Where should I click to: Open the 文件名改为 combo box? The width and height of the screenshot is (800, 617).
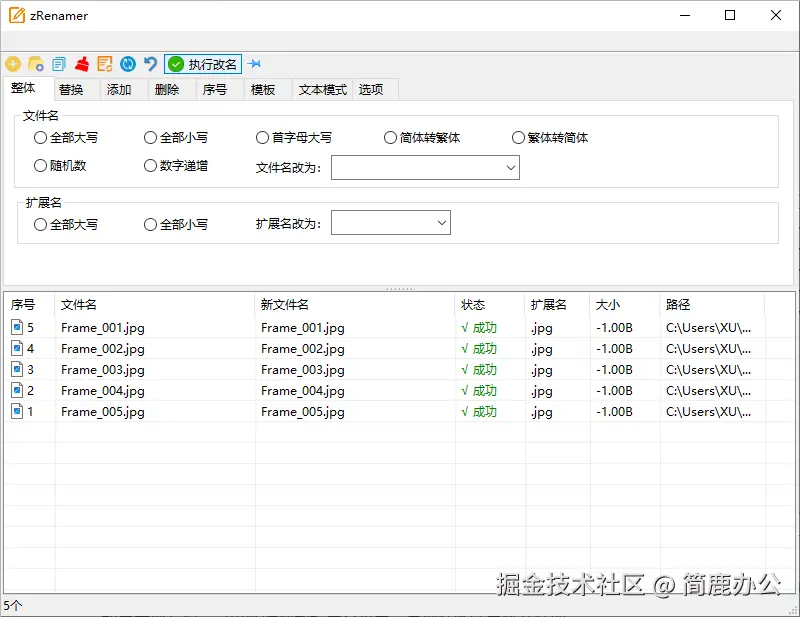pos(425,168)
